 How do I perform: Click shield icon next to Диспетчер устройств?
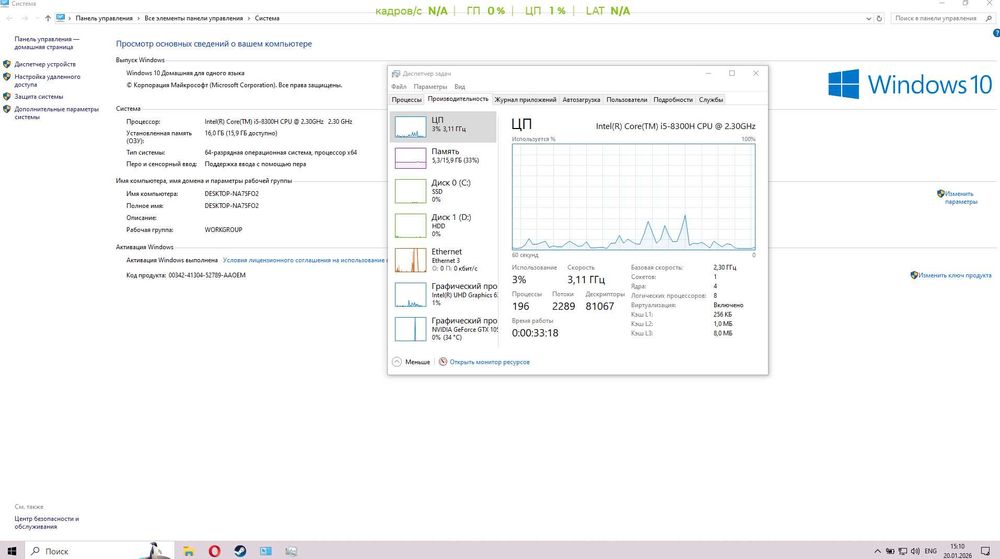coord(7,64)
